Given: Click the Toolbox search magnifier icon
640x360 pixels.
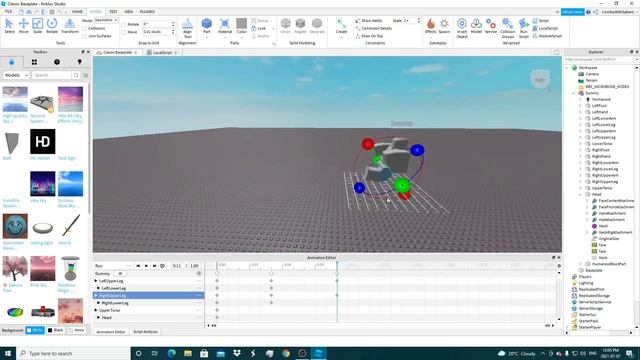Looking at the screenshot, I should pyautogui.click(x=76, y=75).
